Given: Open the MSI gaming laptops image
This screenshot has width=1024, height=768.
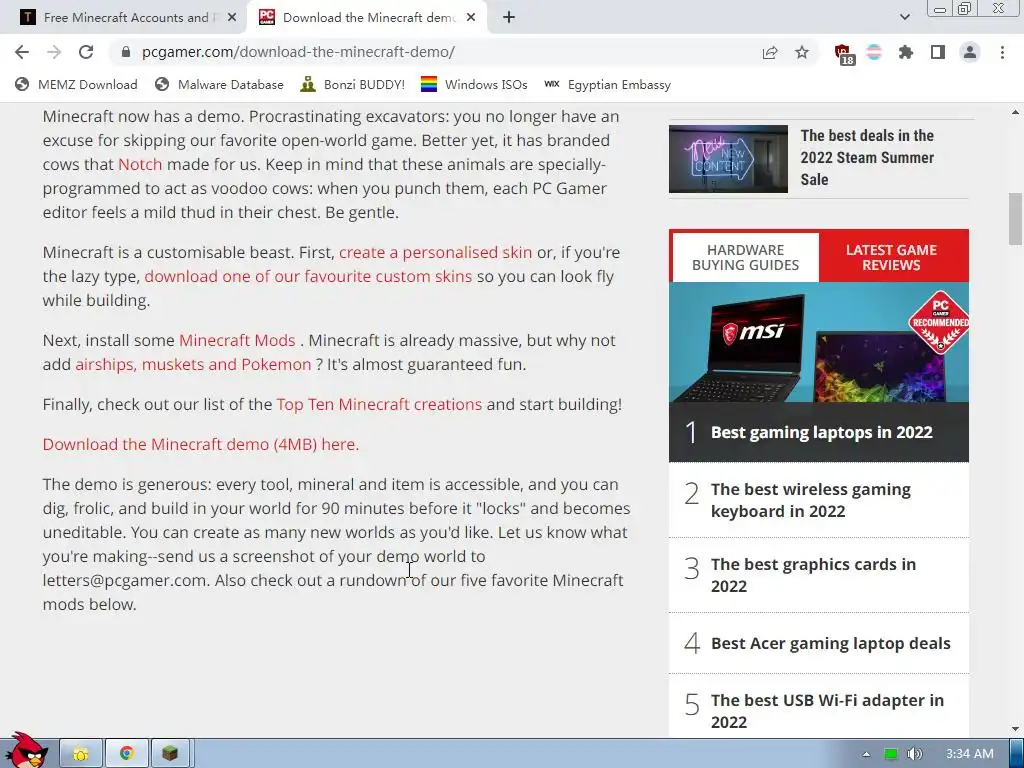Looking at the screenshot, I should pos(819,342).
